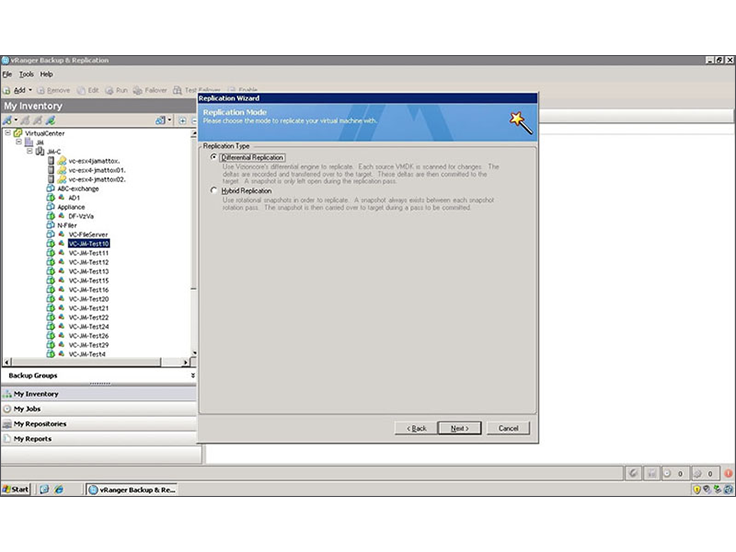Select the N-Filer resource pool
Screen dimensions: 736x552
point(67,225)
